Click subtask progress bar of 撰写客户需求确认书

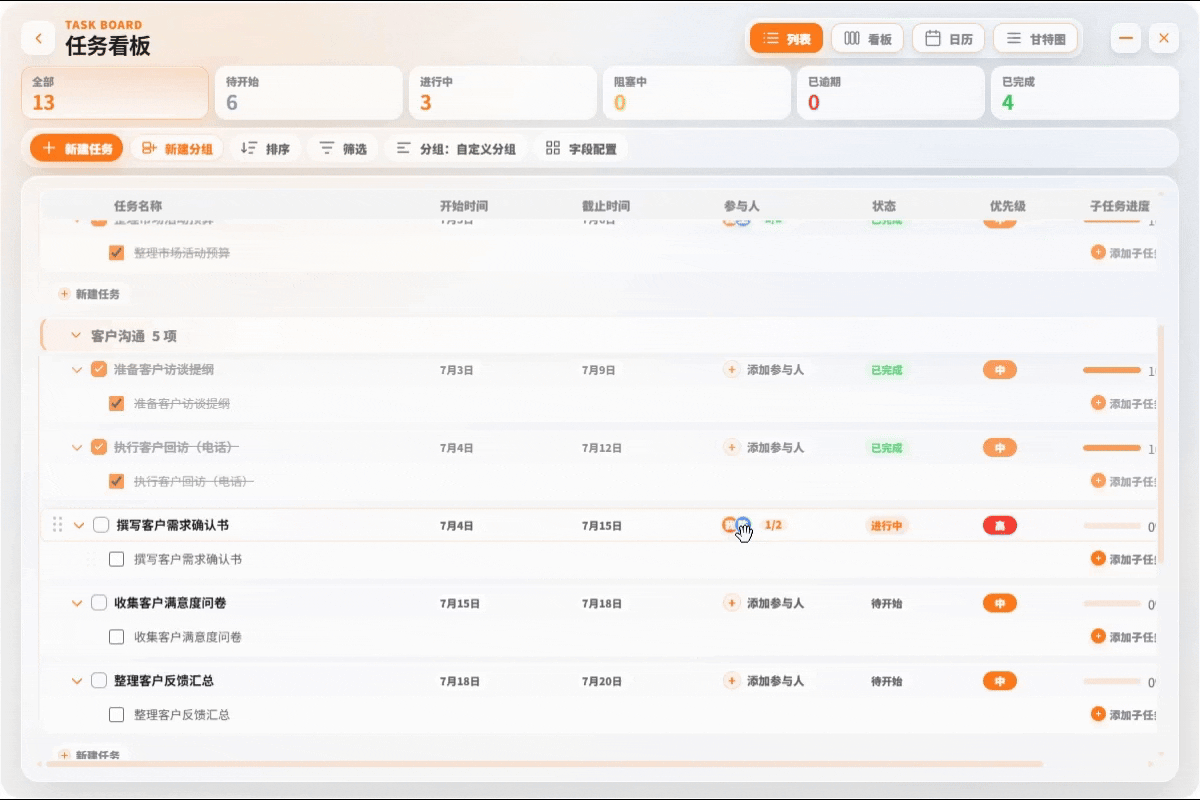click(x=1112, y=525)
